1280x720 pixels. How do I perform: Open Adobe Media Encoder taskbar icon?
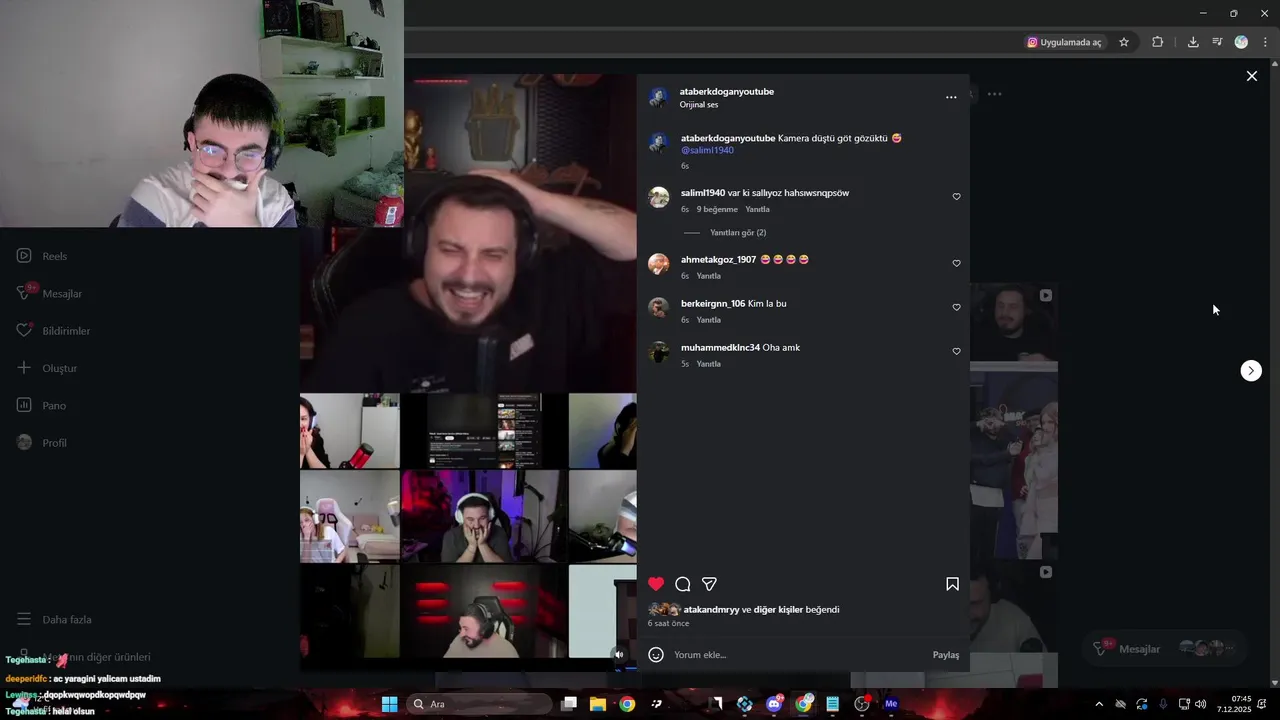891,704
